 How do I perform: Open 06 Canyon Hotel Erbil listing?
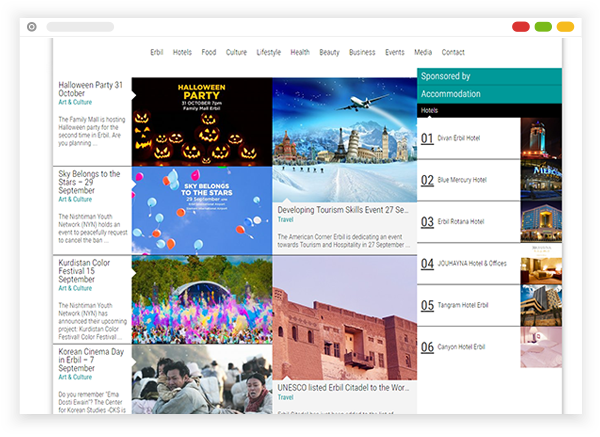[x=469, y=347]
